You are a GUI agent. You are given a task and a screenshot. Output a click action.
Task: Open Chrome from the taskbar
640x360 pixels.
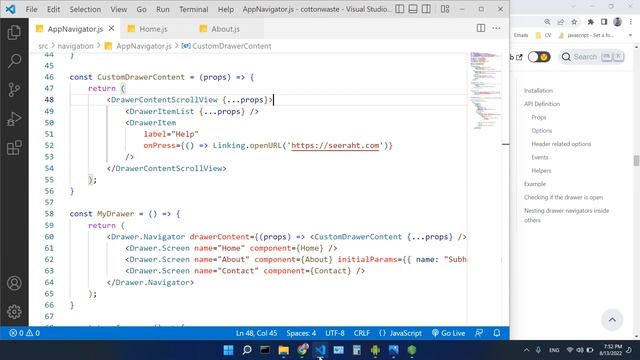coord(302,350)
